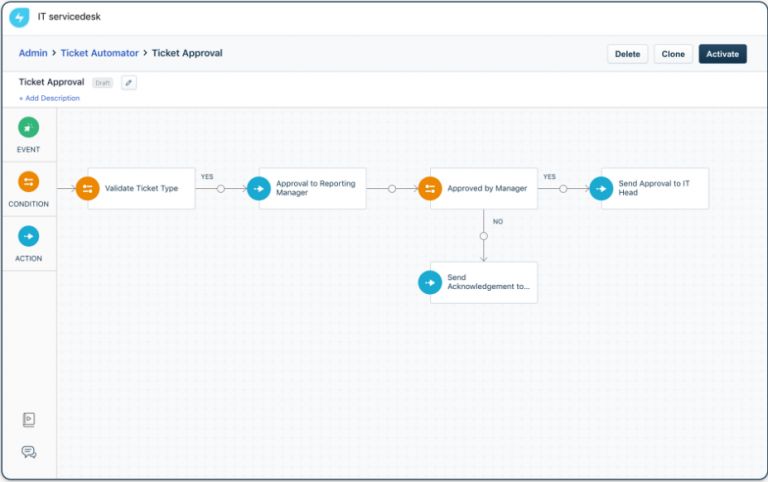Select the Approval to Reporting Manager node
This screenshot has width=768, height=482.
[313, 188]
